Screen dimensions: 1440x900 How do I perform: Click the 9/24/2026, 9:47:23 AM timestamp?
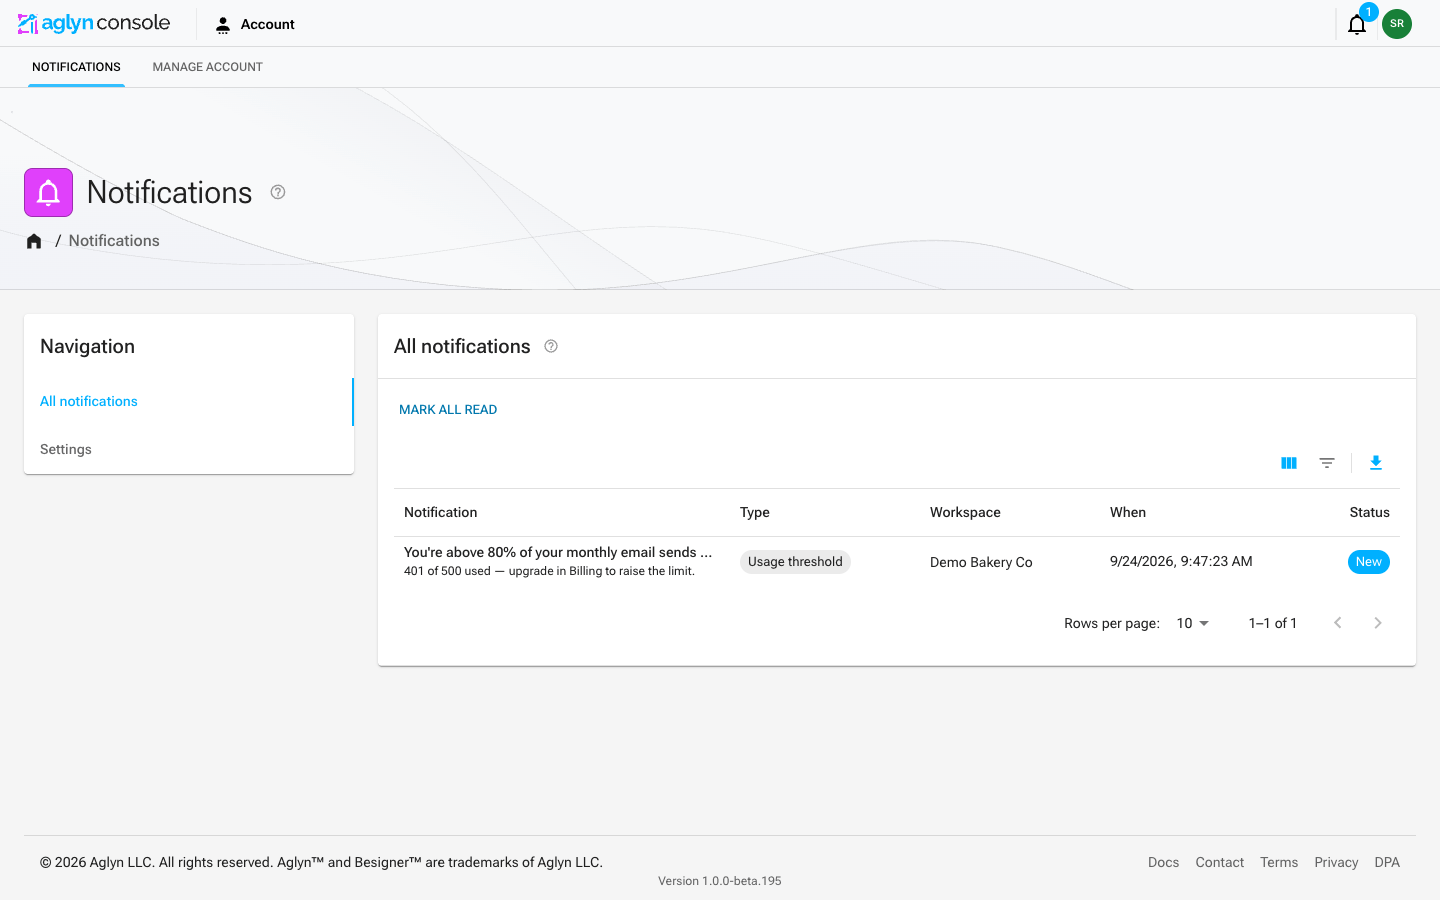[1181, 561]
